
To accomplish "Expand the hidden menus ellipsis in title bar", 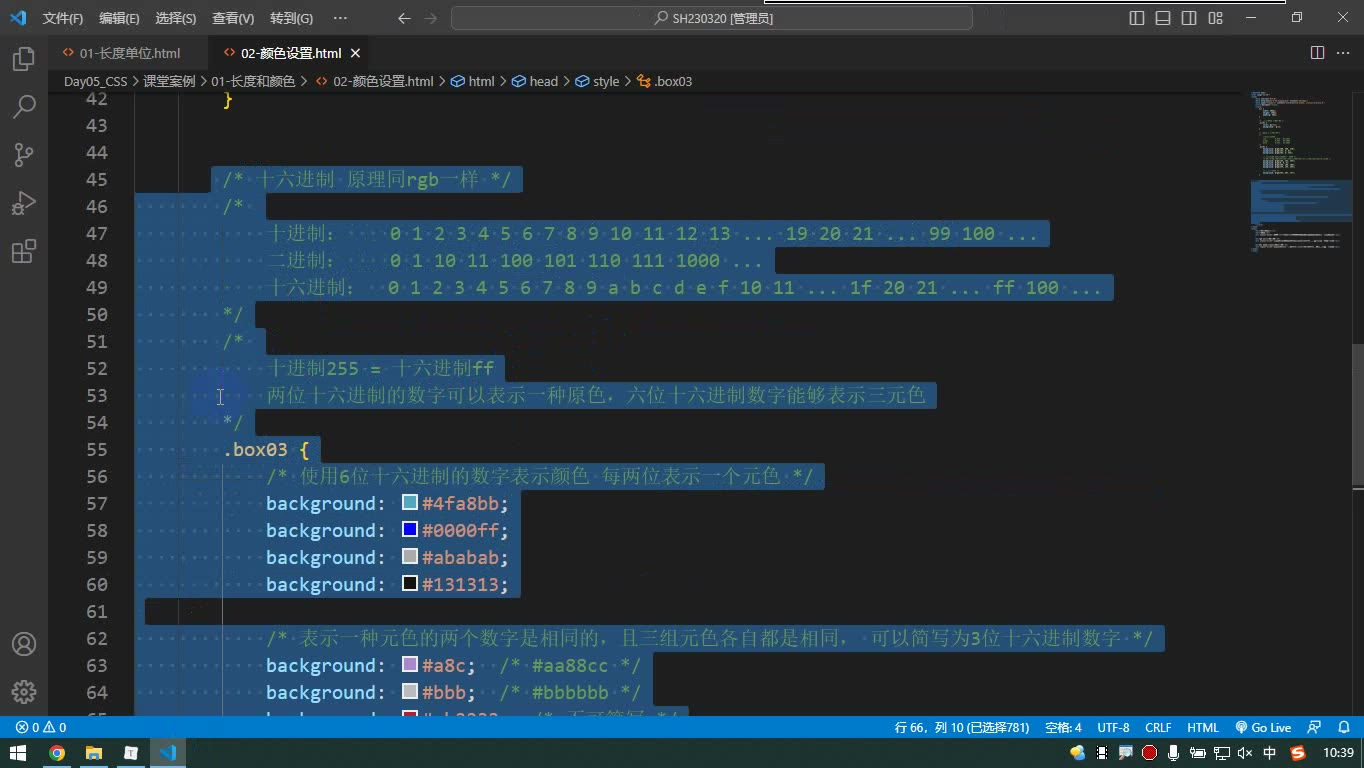I will coord(340,18).
